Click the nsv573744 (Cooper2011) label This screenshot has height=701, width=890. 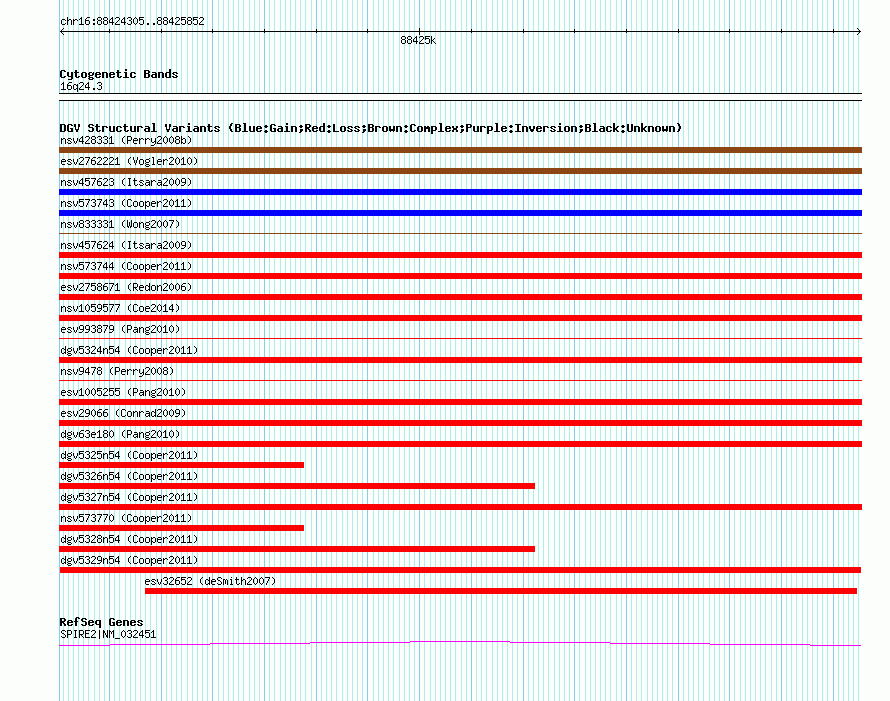[126, 266]
